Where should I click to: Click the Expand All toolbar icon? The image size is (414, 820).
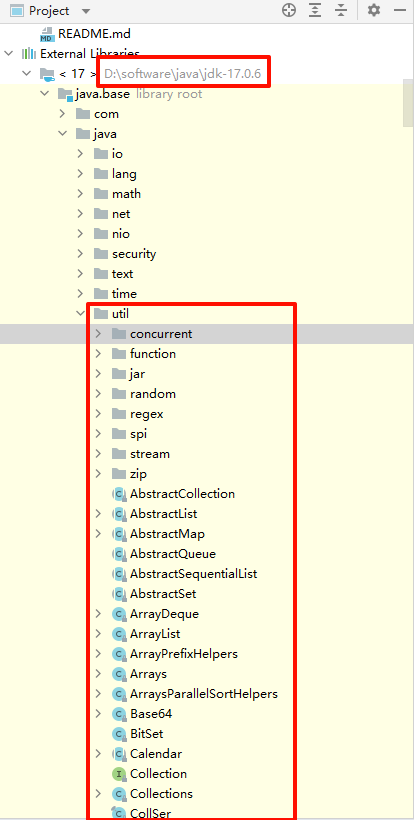pos(315,10)
